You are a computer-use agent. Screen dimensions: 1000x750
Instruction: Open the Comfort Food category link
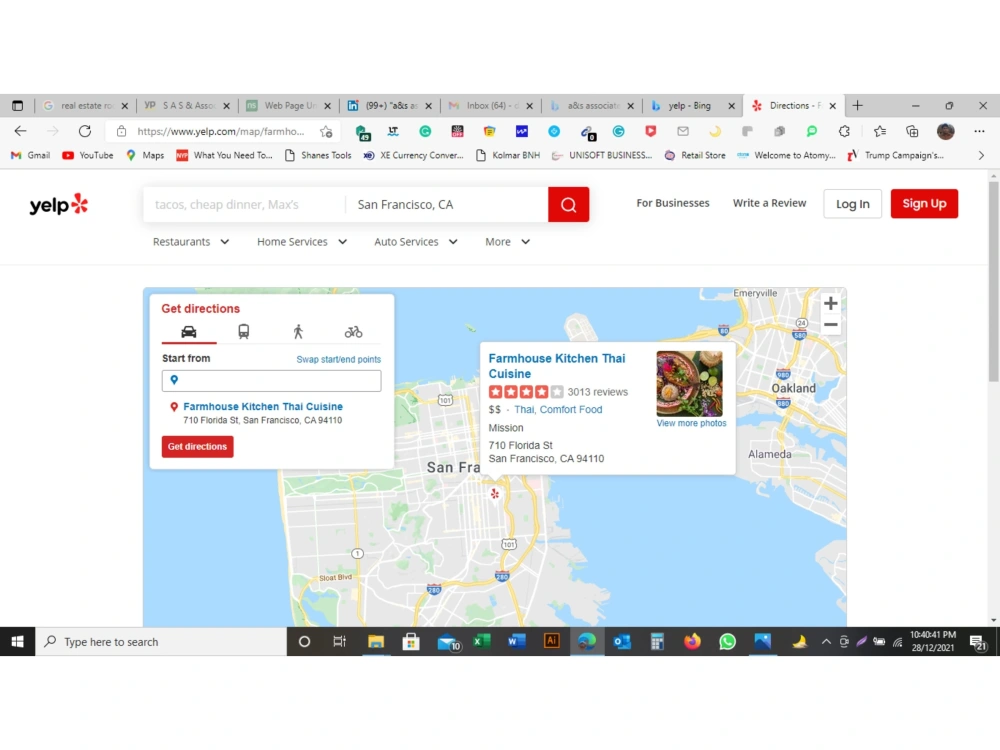pos(571,409)
